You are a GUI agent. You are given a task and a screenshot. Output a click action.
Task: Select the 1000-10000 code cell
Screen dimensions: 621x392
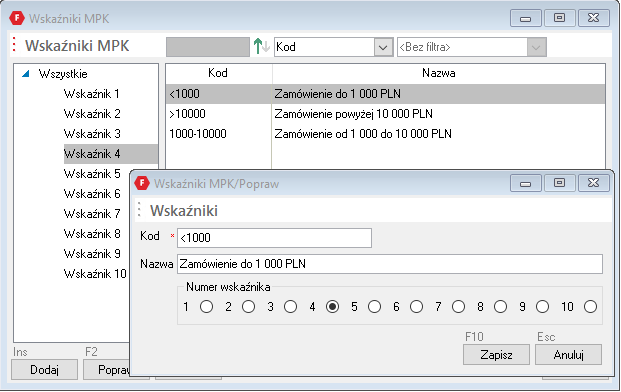[x=218, y=134]
